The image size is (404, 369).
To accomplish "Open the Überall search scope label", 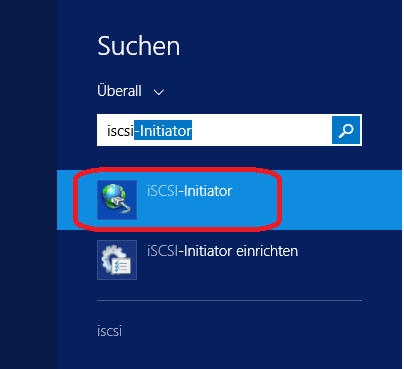I will tap(119, 91).
